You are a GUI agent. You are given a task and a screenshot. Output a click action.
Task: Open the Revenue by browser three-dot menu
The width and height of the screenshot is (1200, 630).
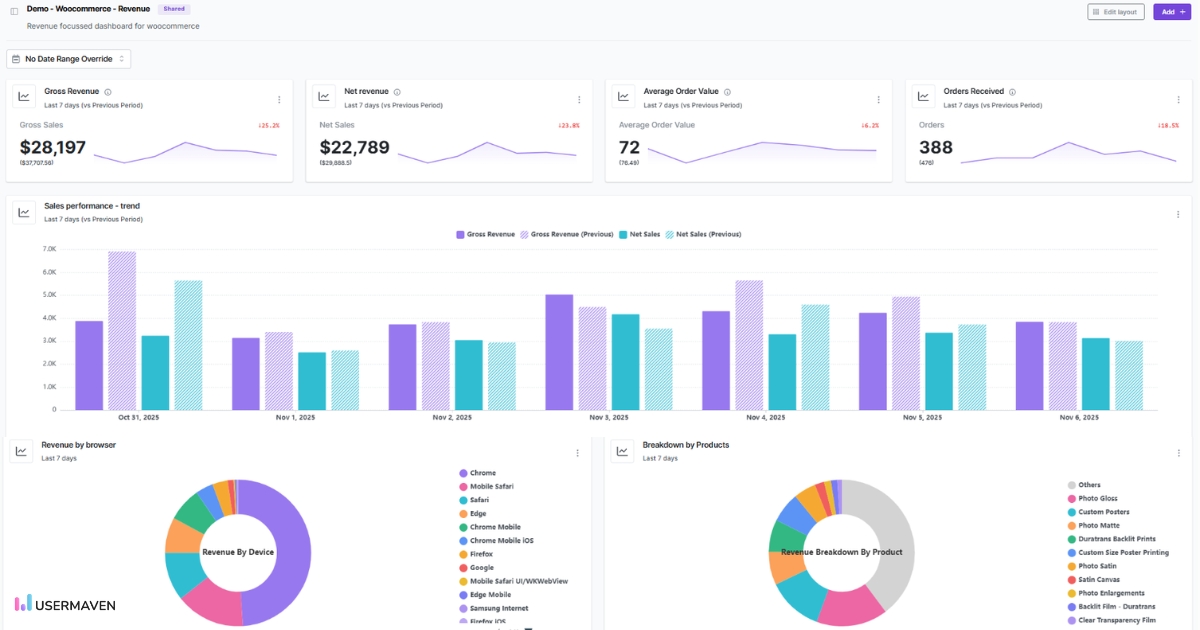pyautogui.click(x=577, y=451)
